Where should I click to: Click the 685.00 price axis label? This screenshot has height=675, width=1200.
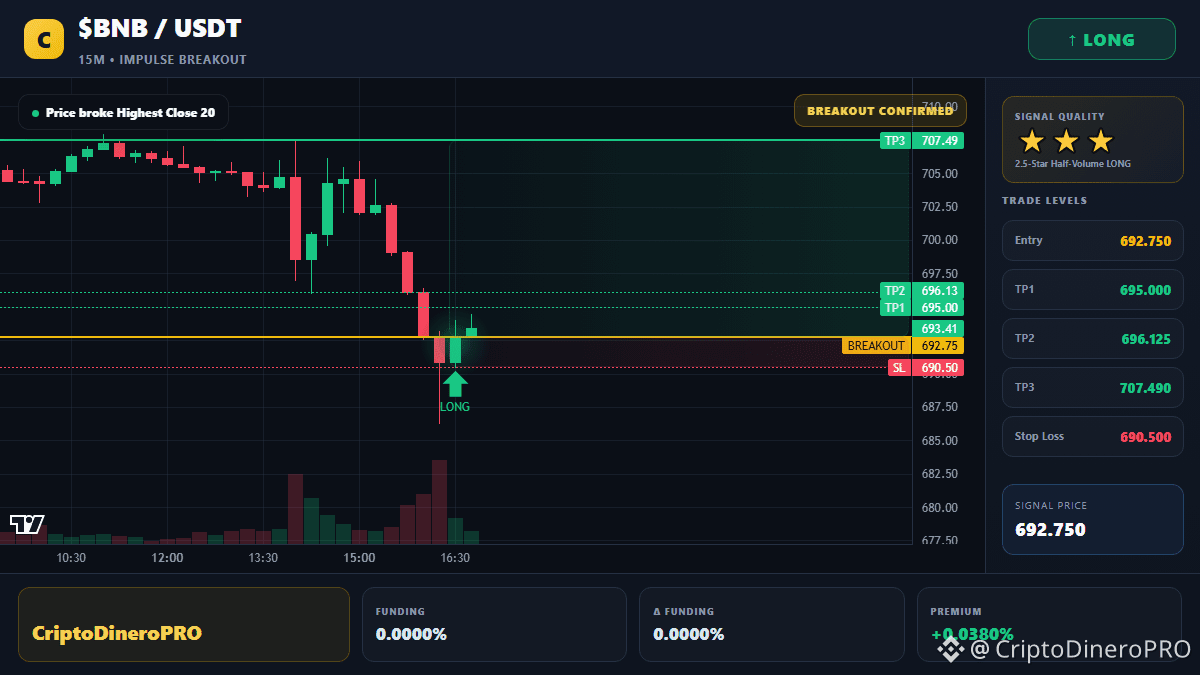click(940, 441)
